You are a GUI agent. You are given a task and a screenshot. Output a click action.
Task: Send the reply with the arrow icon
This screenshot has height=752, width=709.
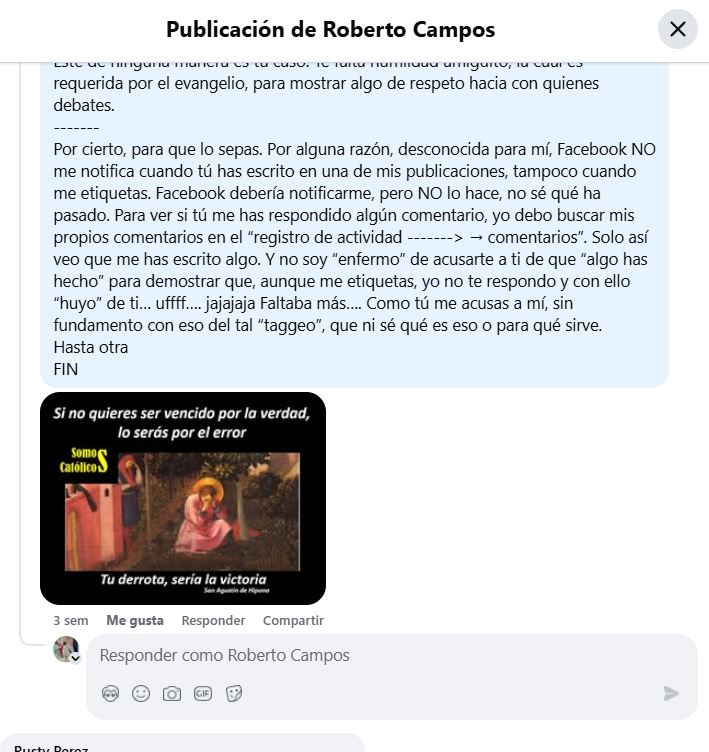click(x=671, y=693)
